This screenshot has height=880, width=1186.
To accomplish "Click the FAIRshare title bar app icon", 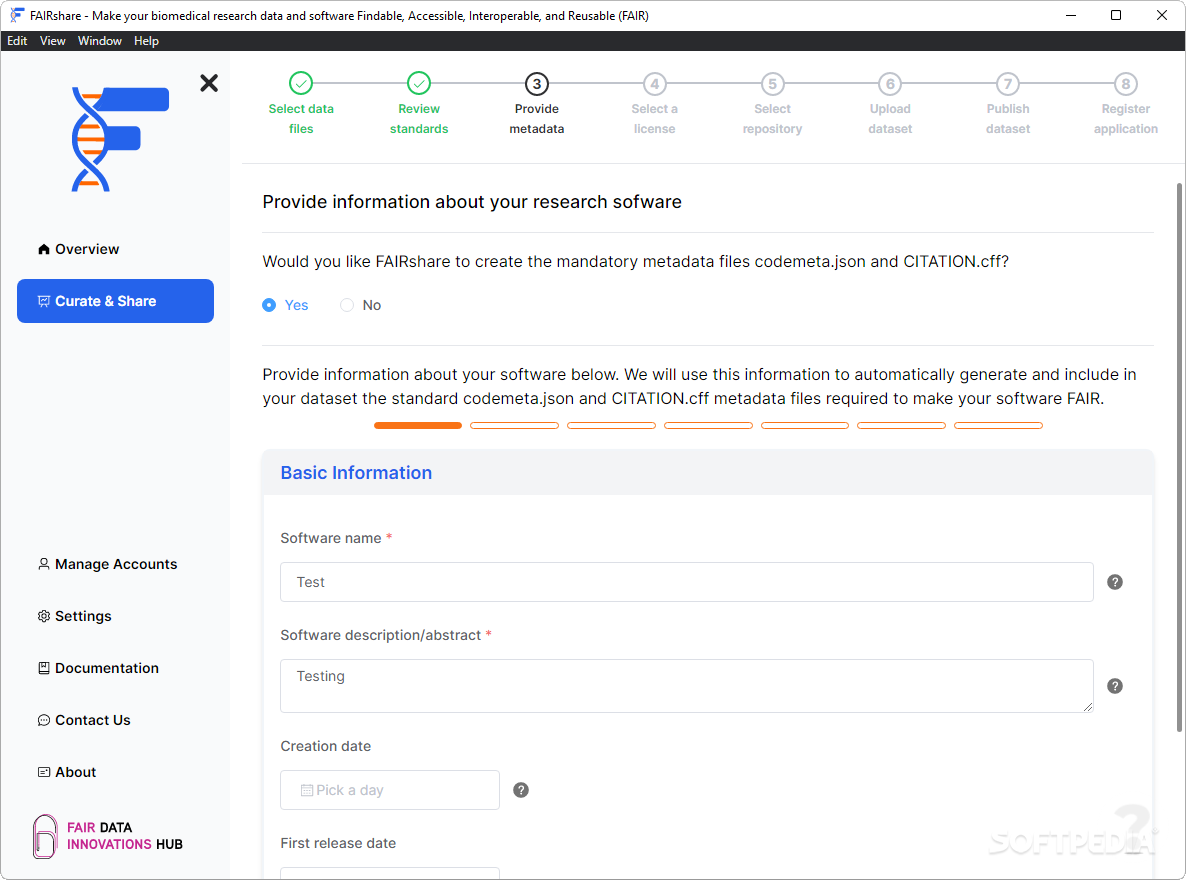I will 17,15.
